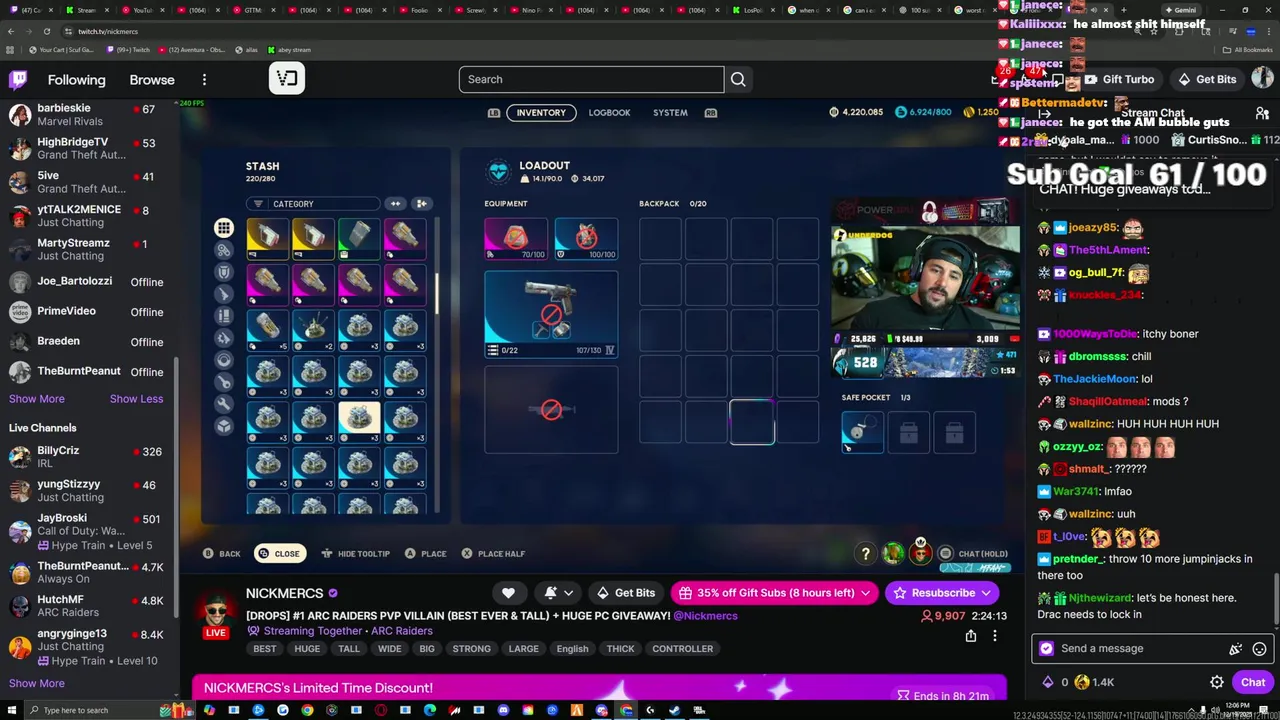Switch to the Following tab
The width and height of the screenshot is (1280, 720).
pos(76,80)
